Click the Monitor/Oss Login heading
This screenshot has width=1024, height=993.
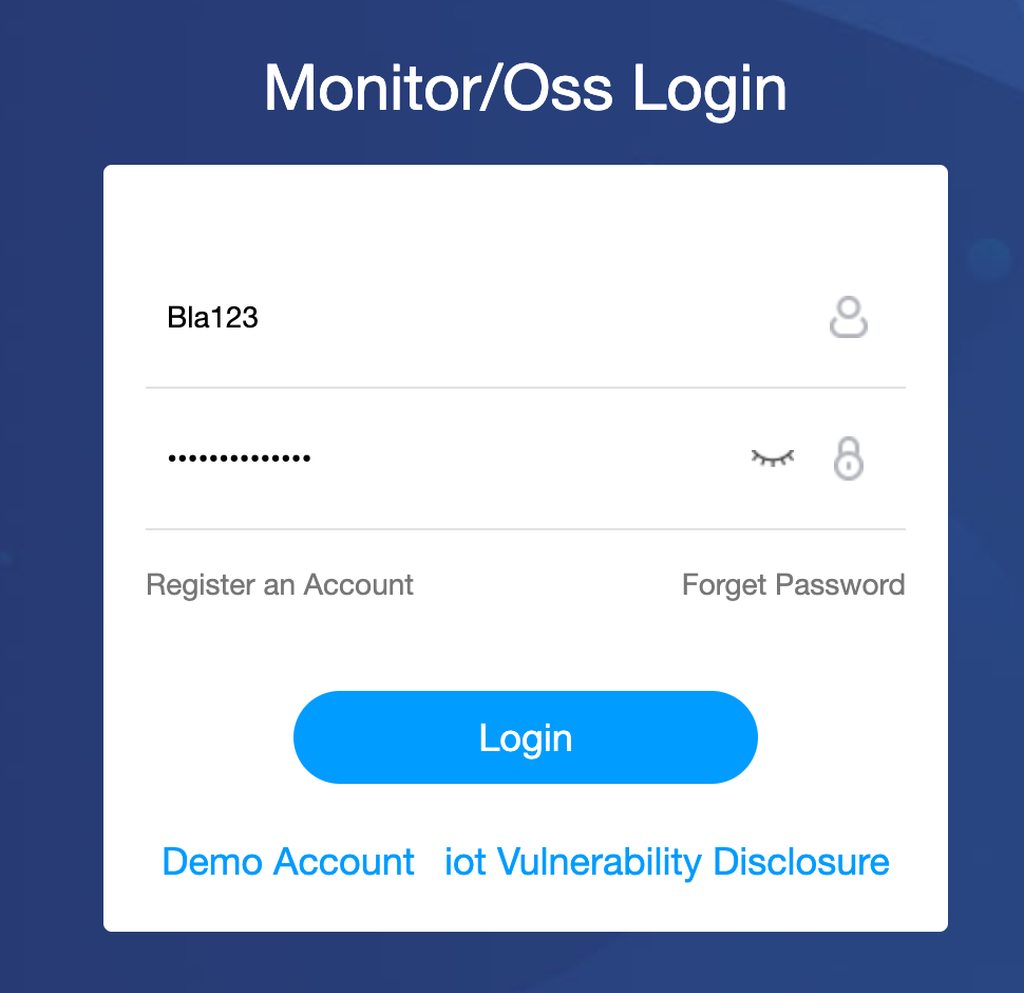click(x=525, y=88)
